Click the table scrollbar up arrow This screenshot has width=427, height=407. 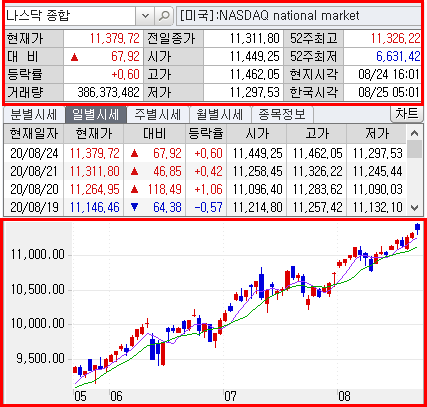(414, 133)
